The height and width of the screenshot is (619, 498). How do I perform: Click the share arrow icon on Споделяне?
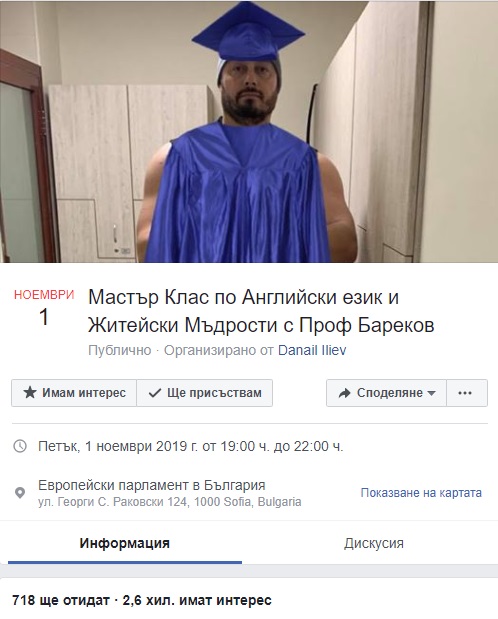click(345, 393)
